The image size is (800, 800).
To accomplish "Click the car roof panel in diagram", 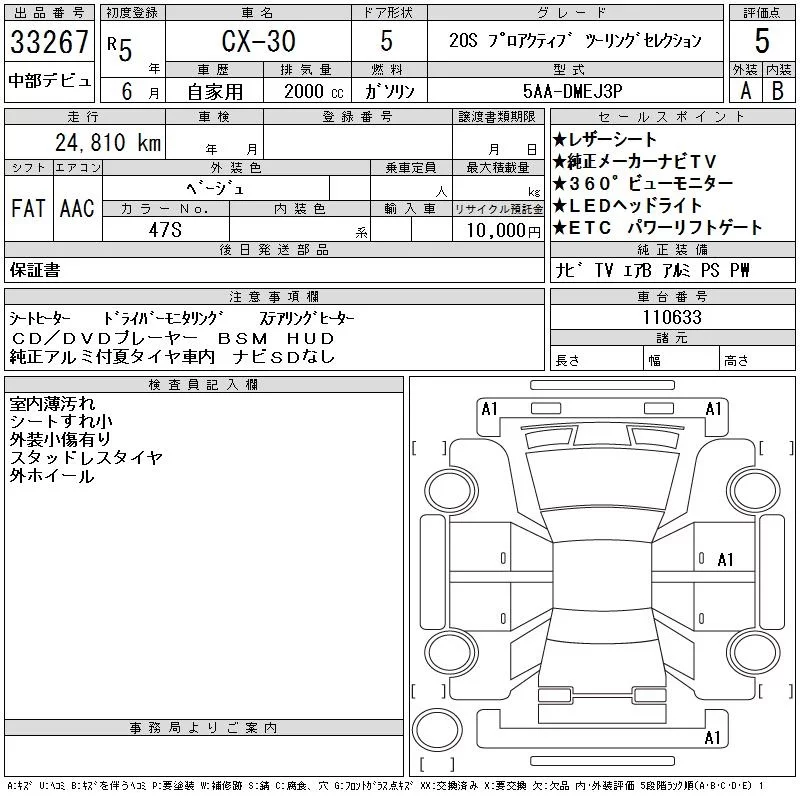I will click(x=602, y=575).
